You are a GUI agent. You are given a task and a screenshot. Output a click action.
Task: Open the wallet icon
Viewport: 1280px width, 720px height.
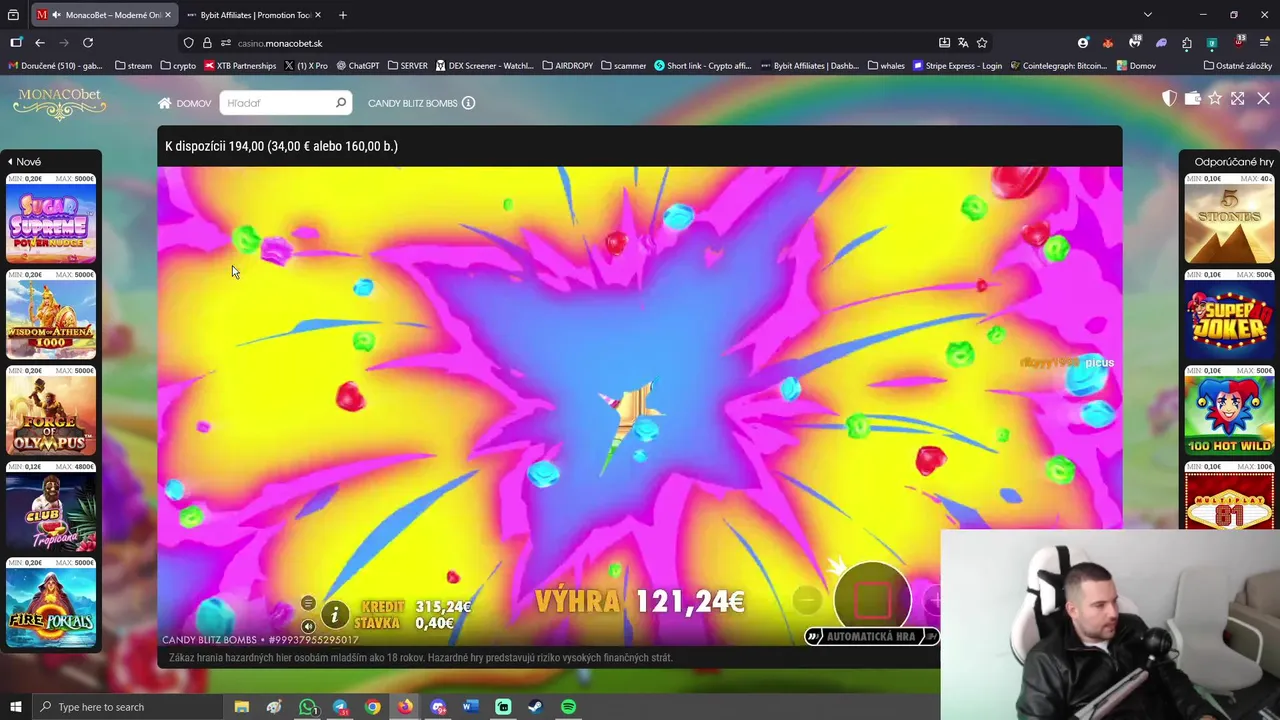pos(1192,98)
